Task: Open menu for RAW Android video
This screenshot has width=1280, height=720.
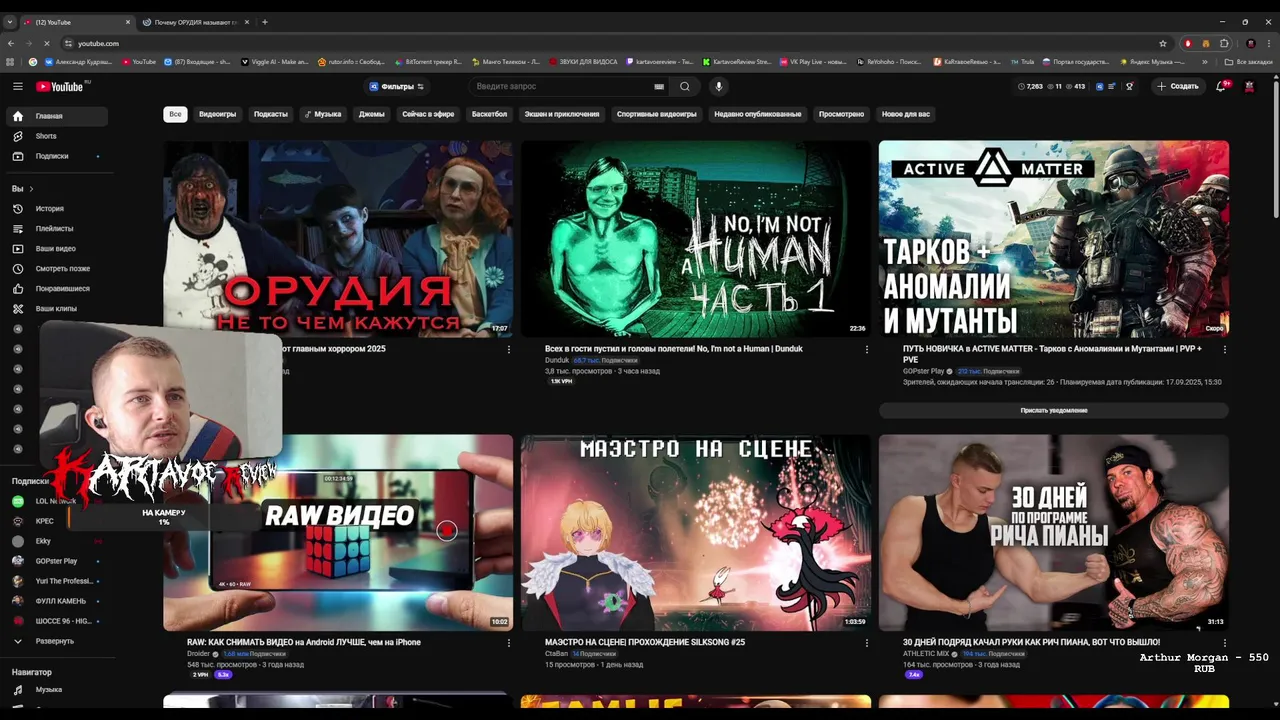Action: click(509, 643)
